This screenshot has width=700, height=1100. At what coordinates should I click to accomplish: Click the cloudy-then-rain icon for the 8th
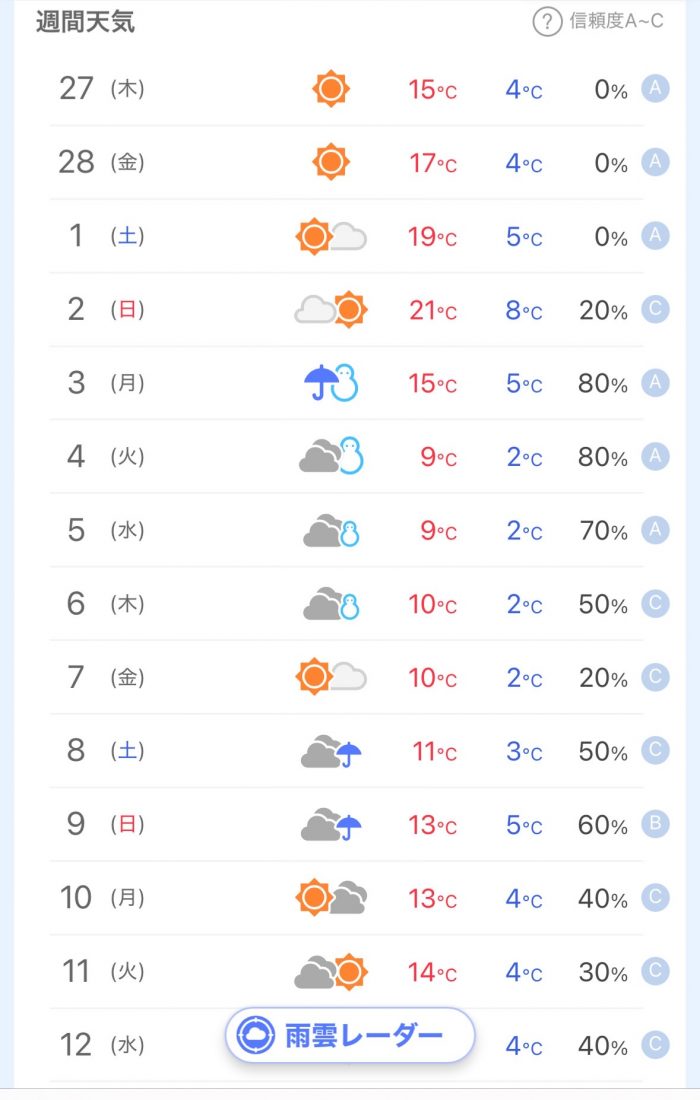coord(331,751)
